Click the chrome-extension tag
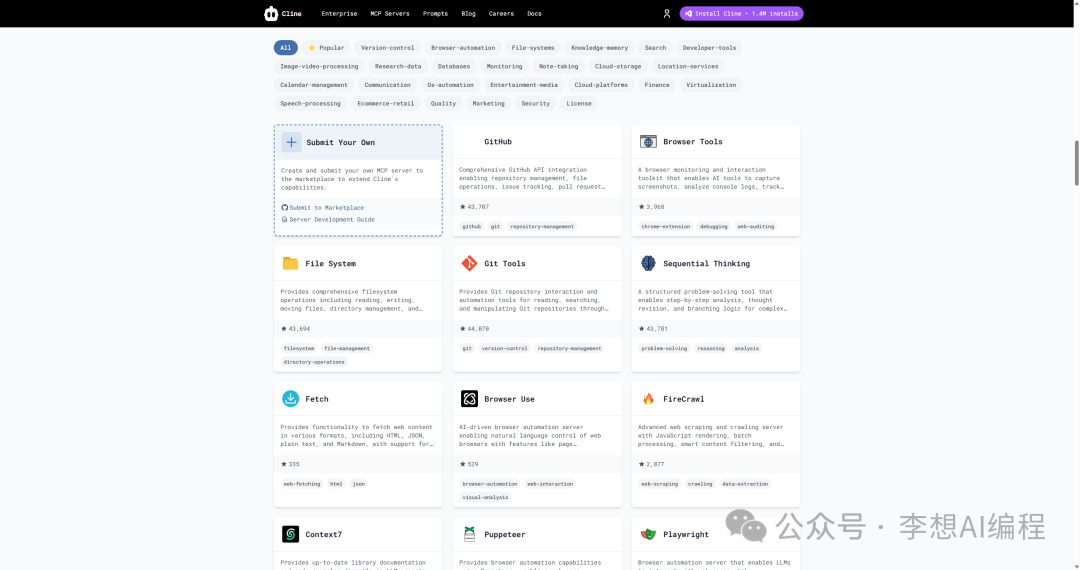 (665, 226)
